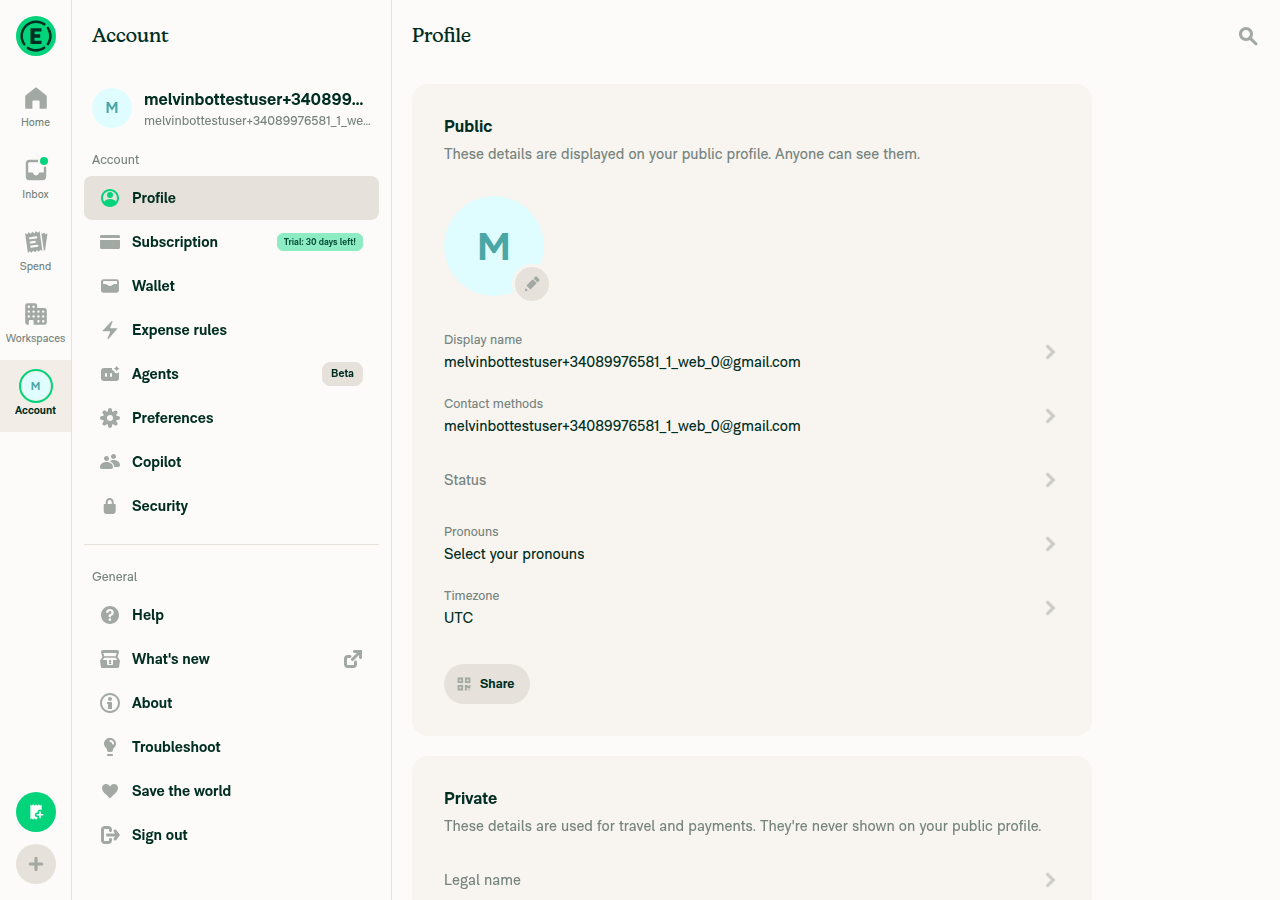Expand Timezone row chevron
The height and width of the screenshot is (900, 1280).
[x=1050, y=608]
